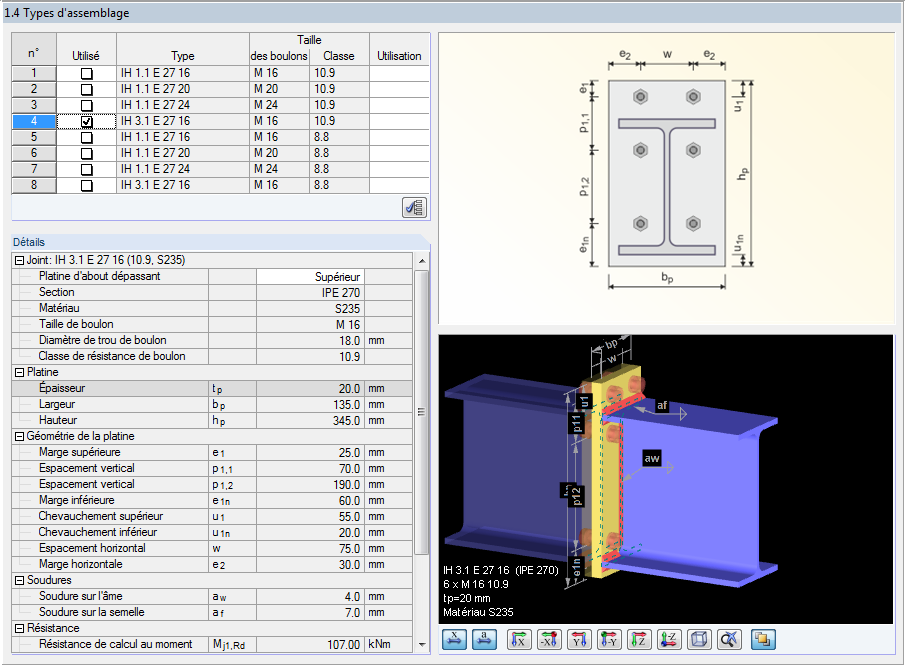This screenshot has width=906, height=667.
Task: Set view in Y direction
Action: tap(579, 639)
